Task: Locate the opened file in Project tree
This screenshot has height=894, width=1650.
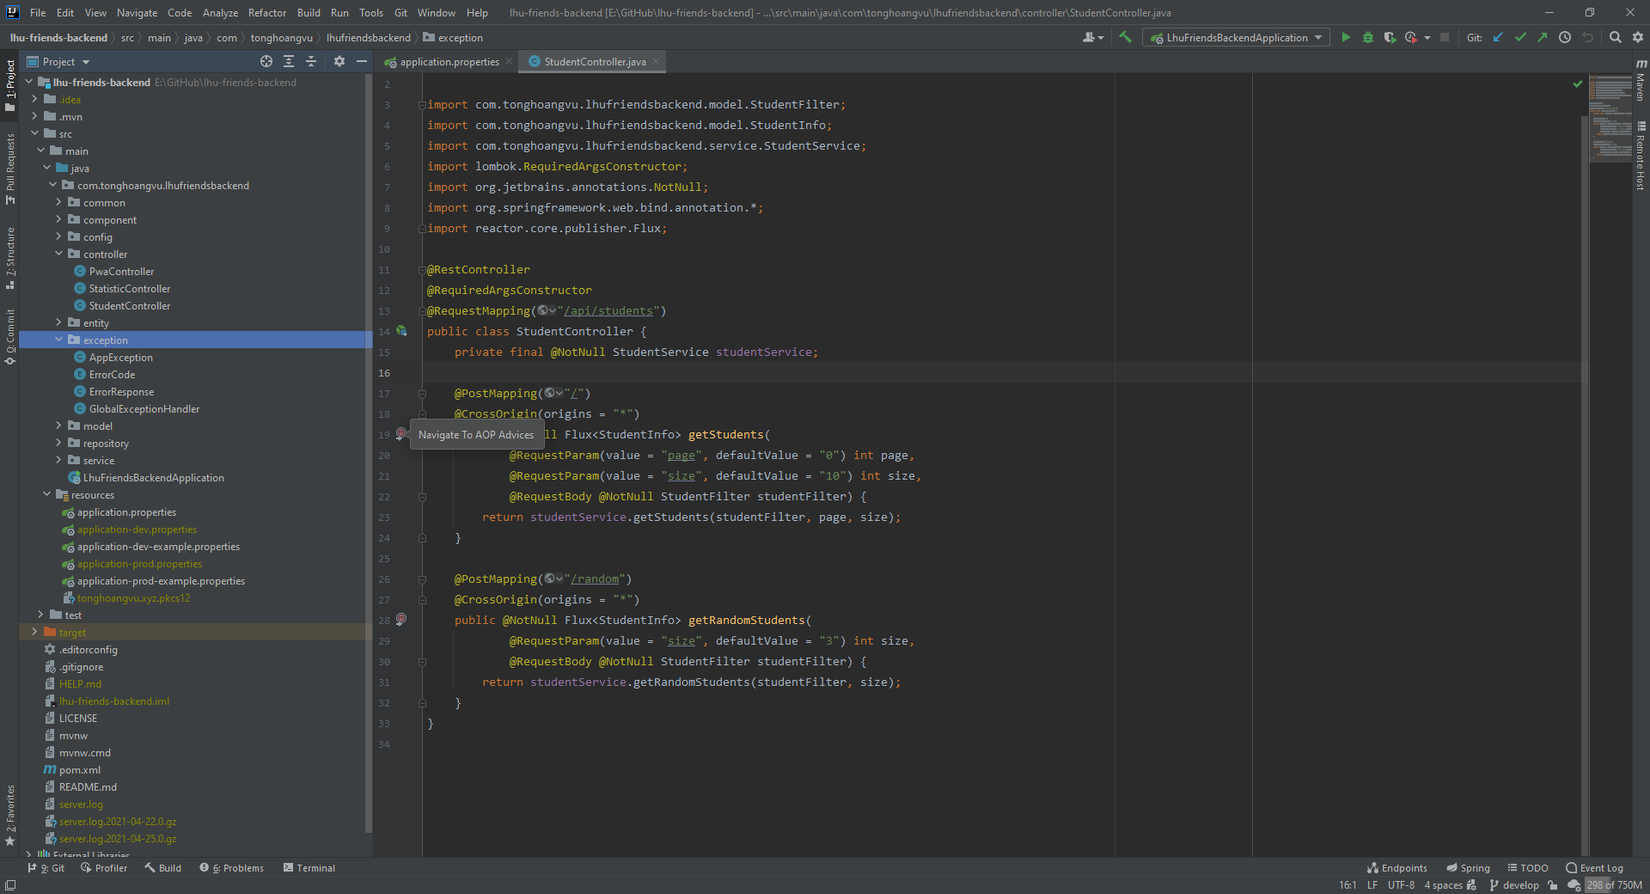Action: 266,62
